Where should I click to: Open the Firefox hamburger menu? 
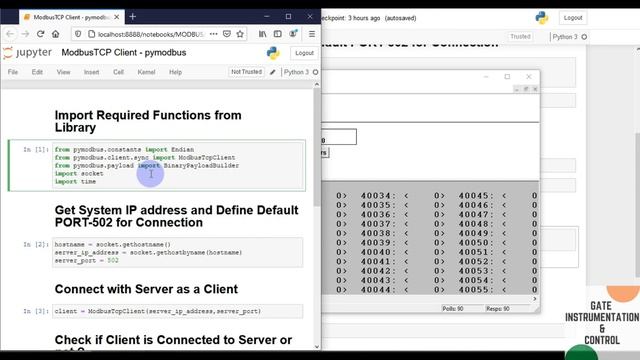tap(312, 34)
